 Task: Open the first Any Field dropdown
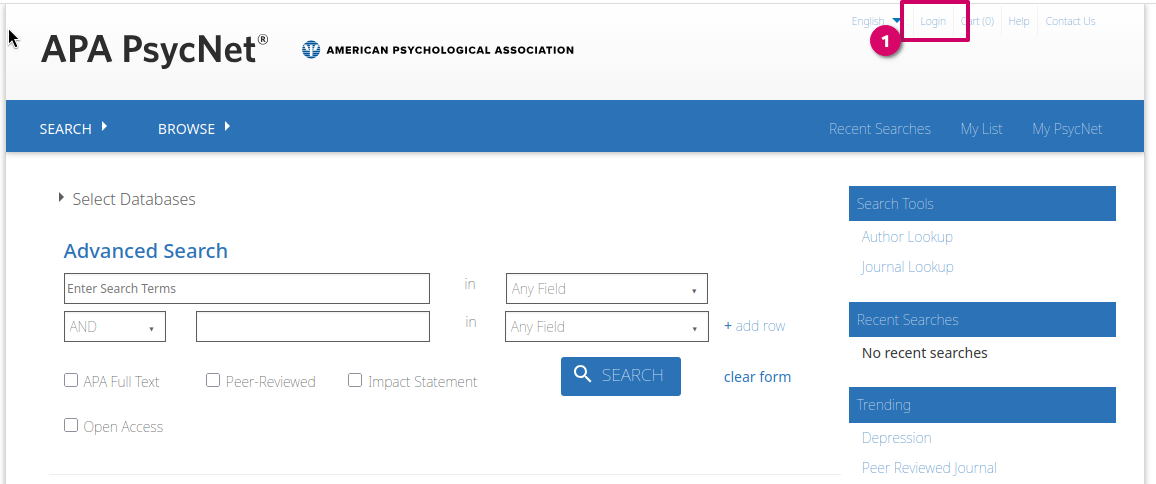coord(606,289)
